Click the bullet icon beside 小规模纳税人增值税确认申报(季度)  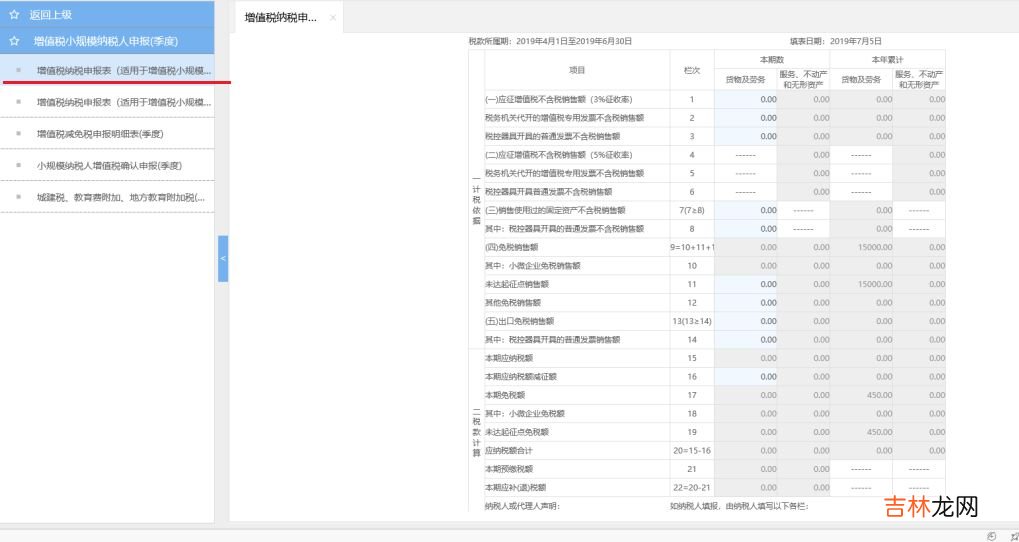tap(18, 165)
